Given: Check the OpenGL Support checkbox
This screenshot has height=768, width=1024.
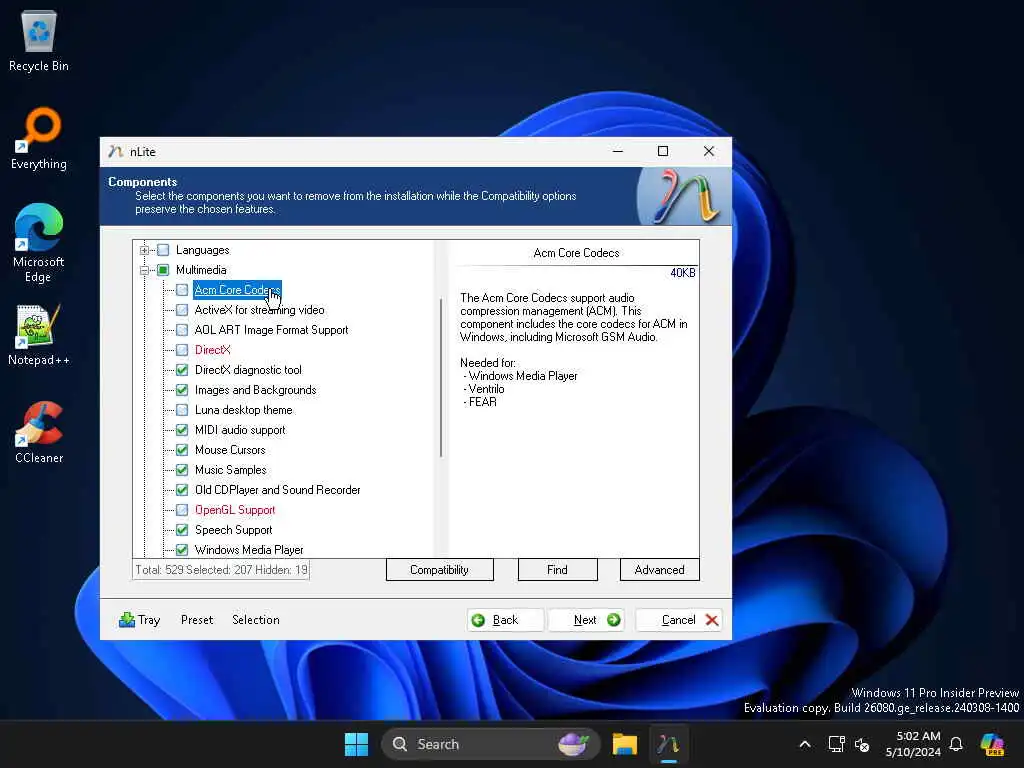Looking at the screenshot, I should point(182,510).
